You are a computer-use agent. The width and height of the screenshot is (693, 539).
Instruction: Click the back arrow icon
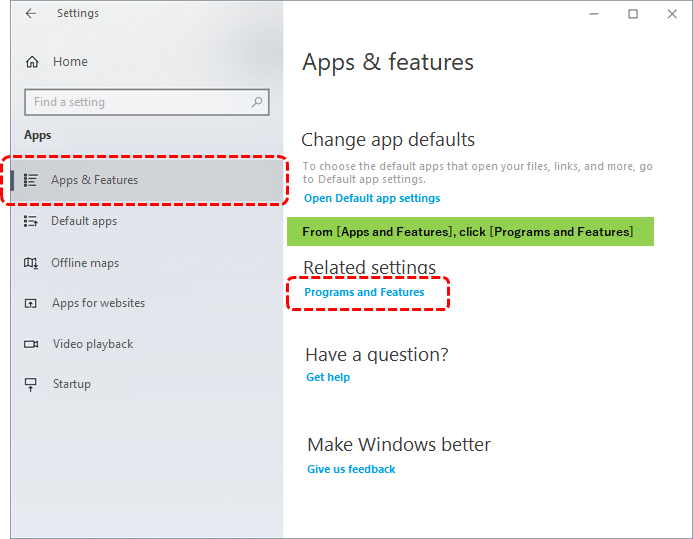click(x=31, y=14)
